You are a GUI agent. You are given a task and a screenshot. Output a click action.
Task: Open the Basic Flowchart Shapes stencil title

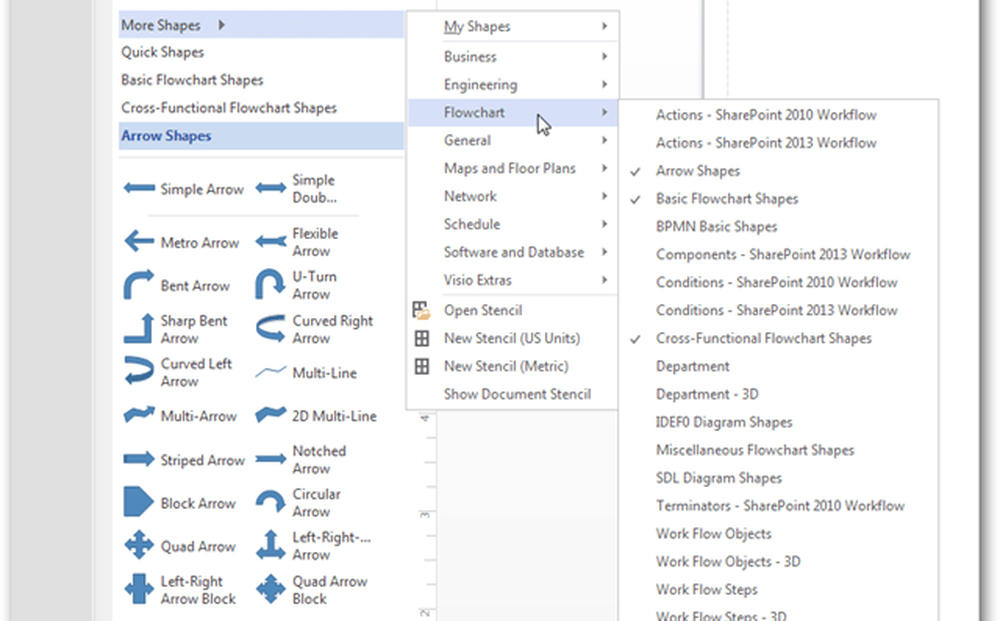pyautogui.click(x=261, y=80)
